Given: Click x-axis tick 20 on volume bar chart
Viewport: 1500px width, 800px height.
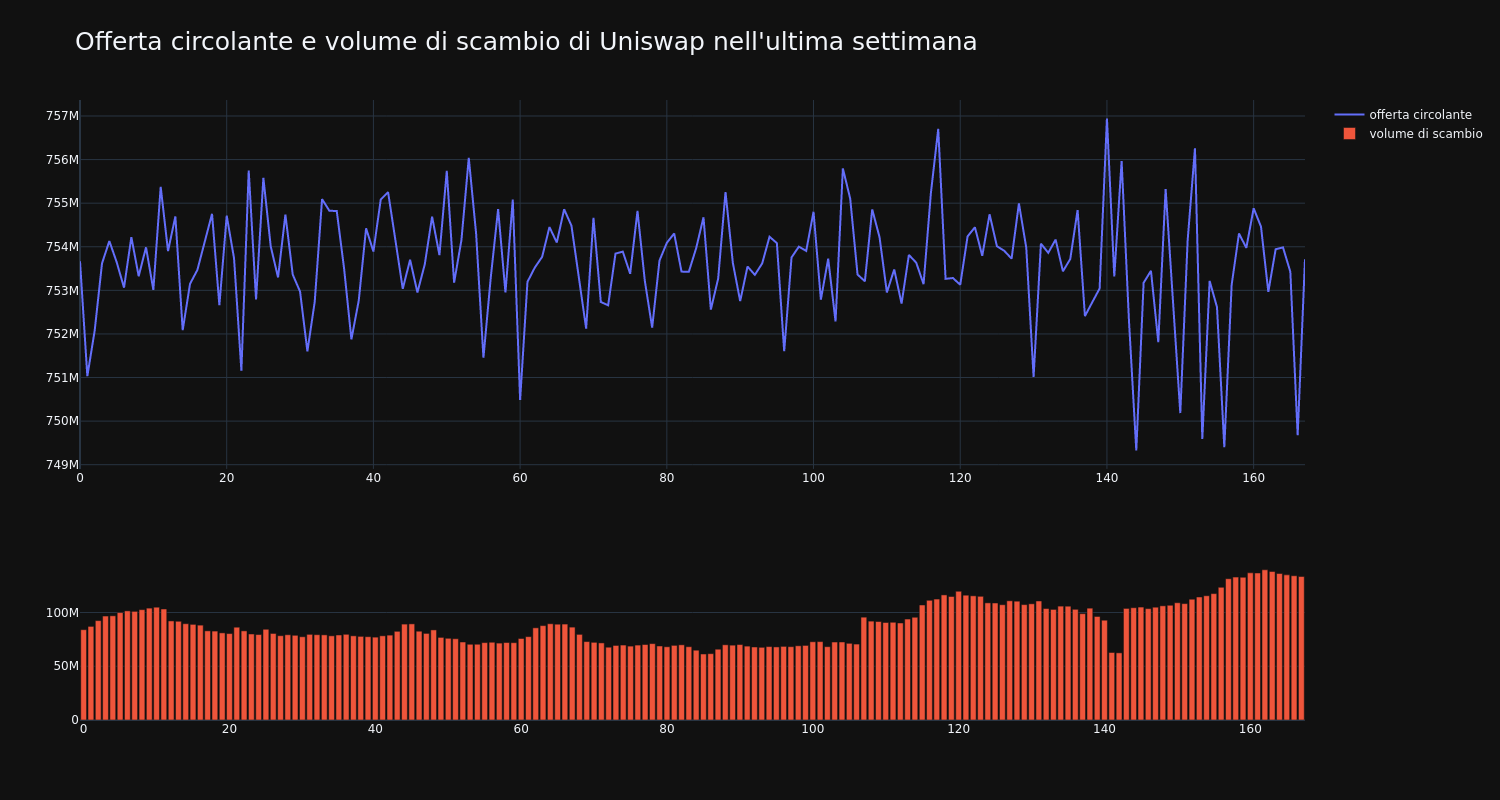Looking at the screenshot, I should [229, 729].
